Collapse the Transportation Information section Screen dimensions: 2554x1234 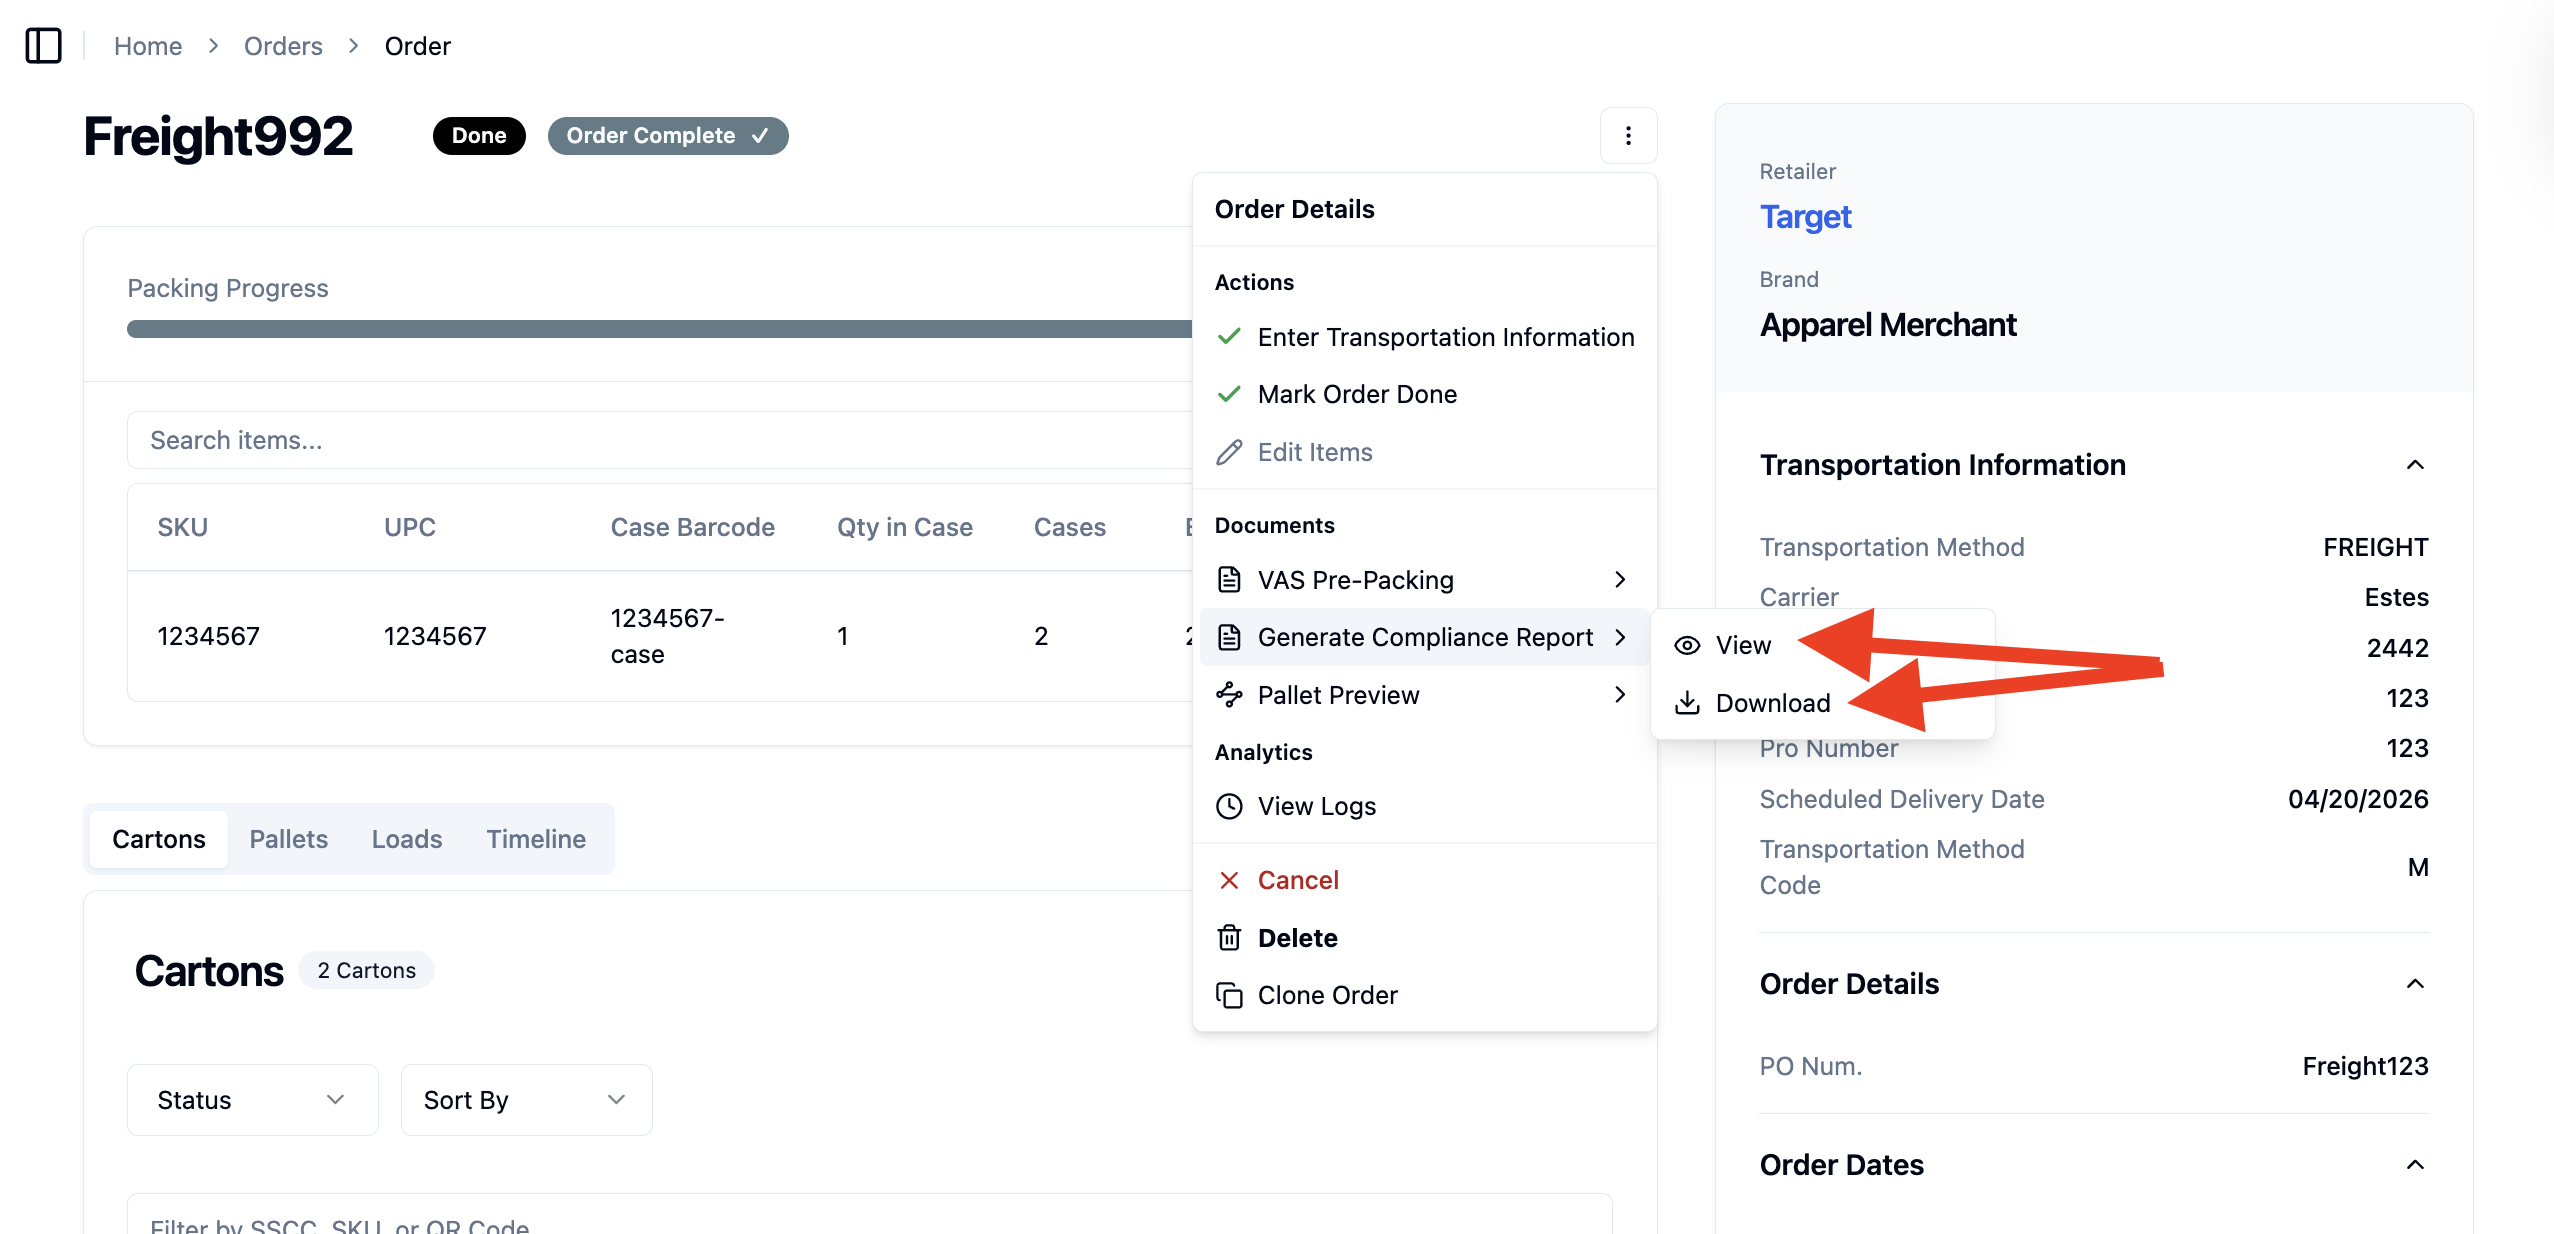pos(2415,465)
